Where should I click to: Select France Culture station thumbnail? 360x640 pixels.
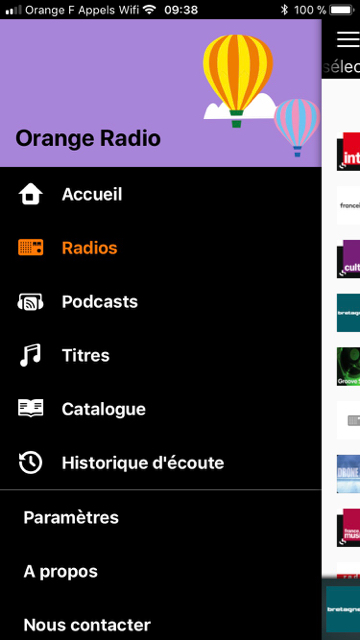click(349, 259)
